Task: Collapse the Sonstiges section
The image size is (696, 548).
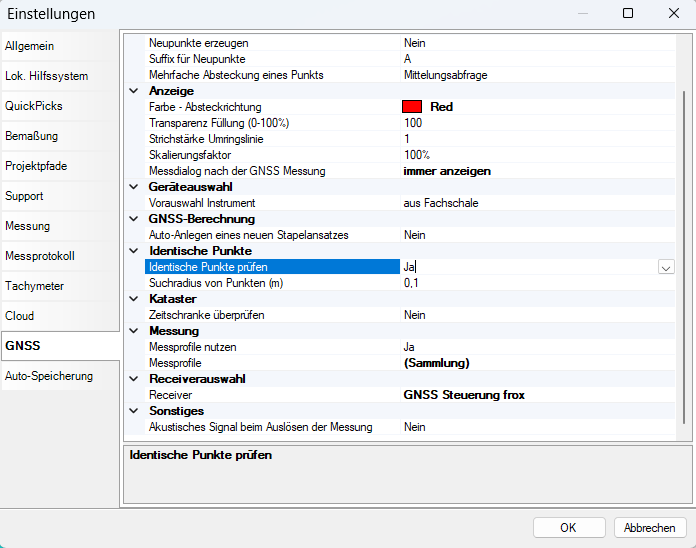Action: pos(134,411)
